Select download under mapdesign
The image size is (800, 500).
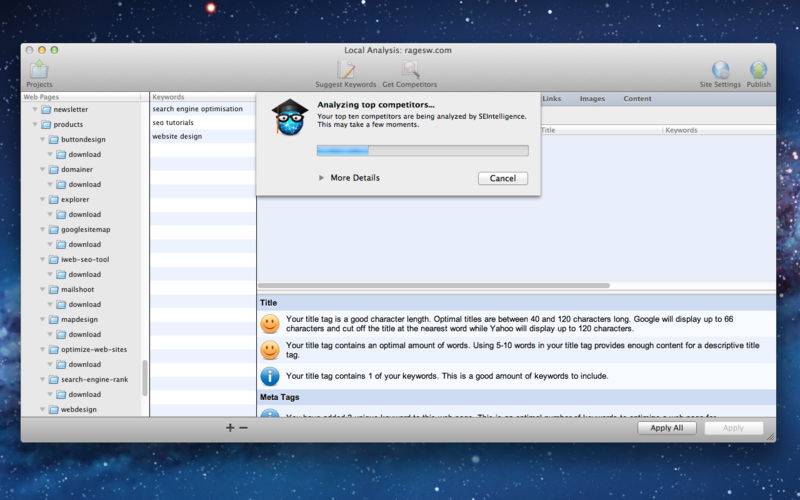[x=85, y=335]
